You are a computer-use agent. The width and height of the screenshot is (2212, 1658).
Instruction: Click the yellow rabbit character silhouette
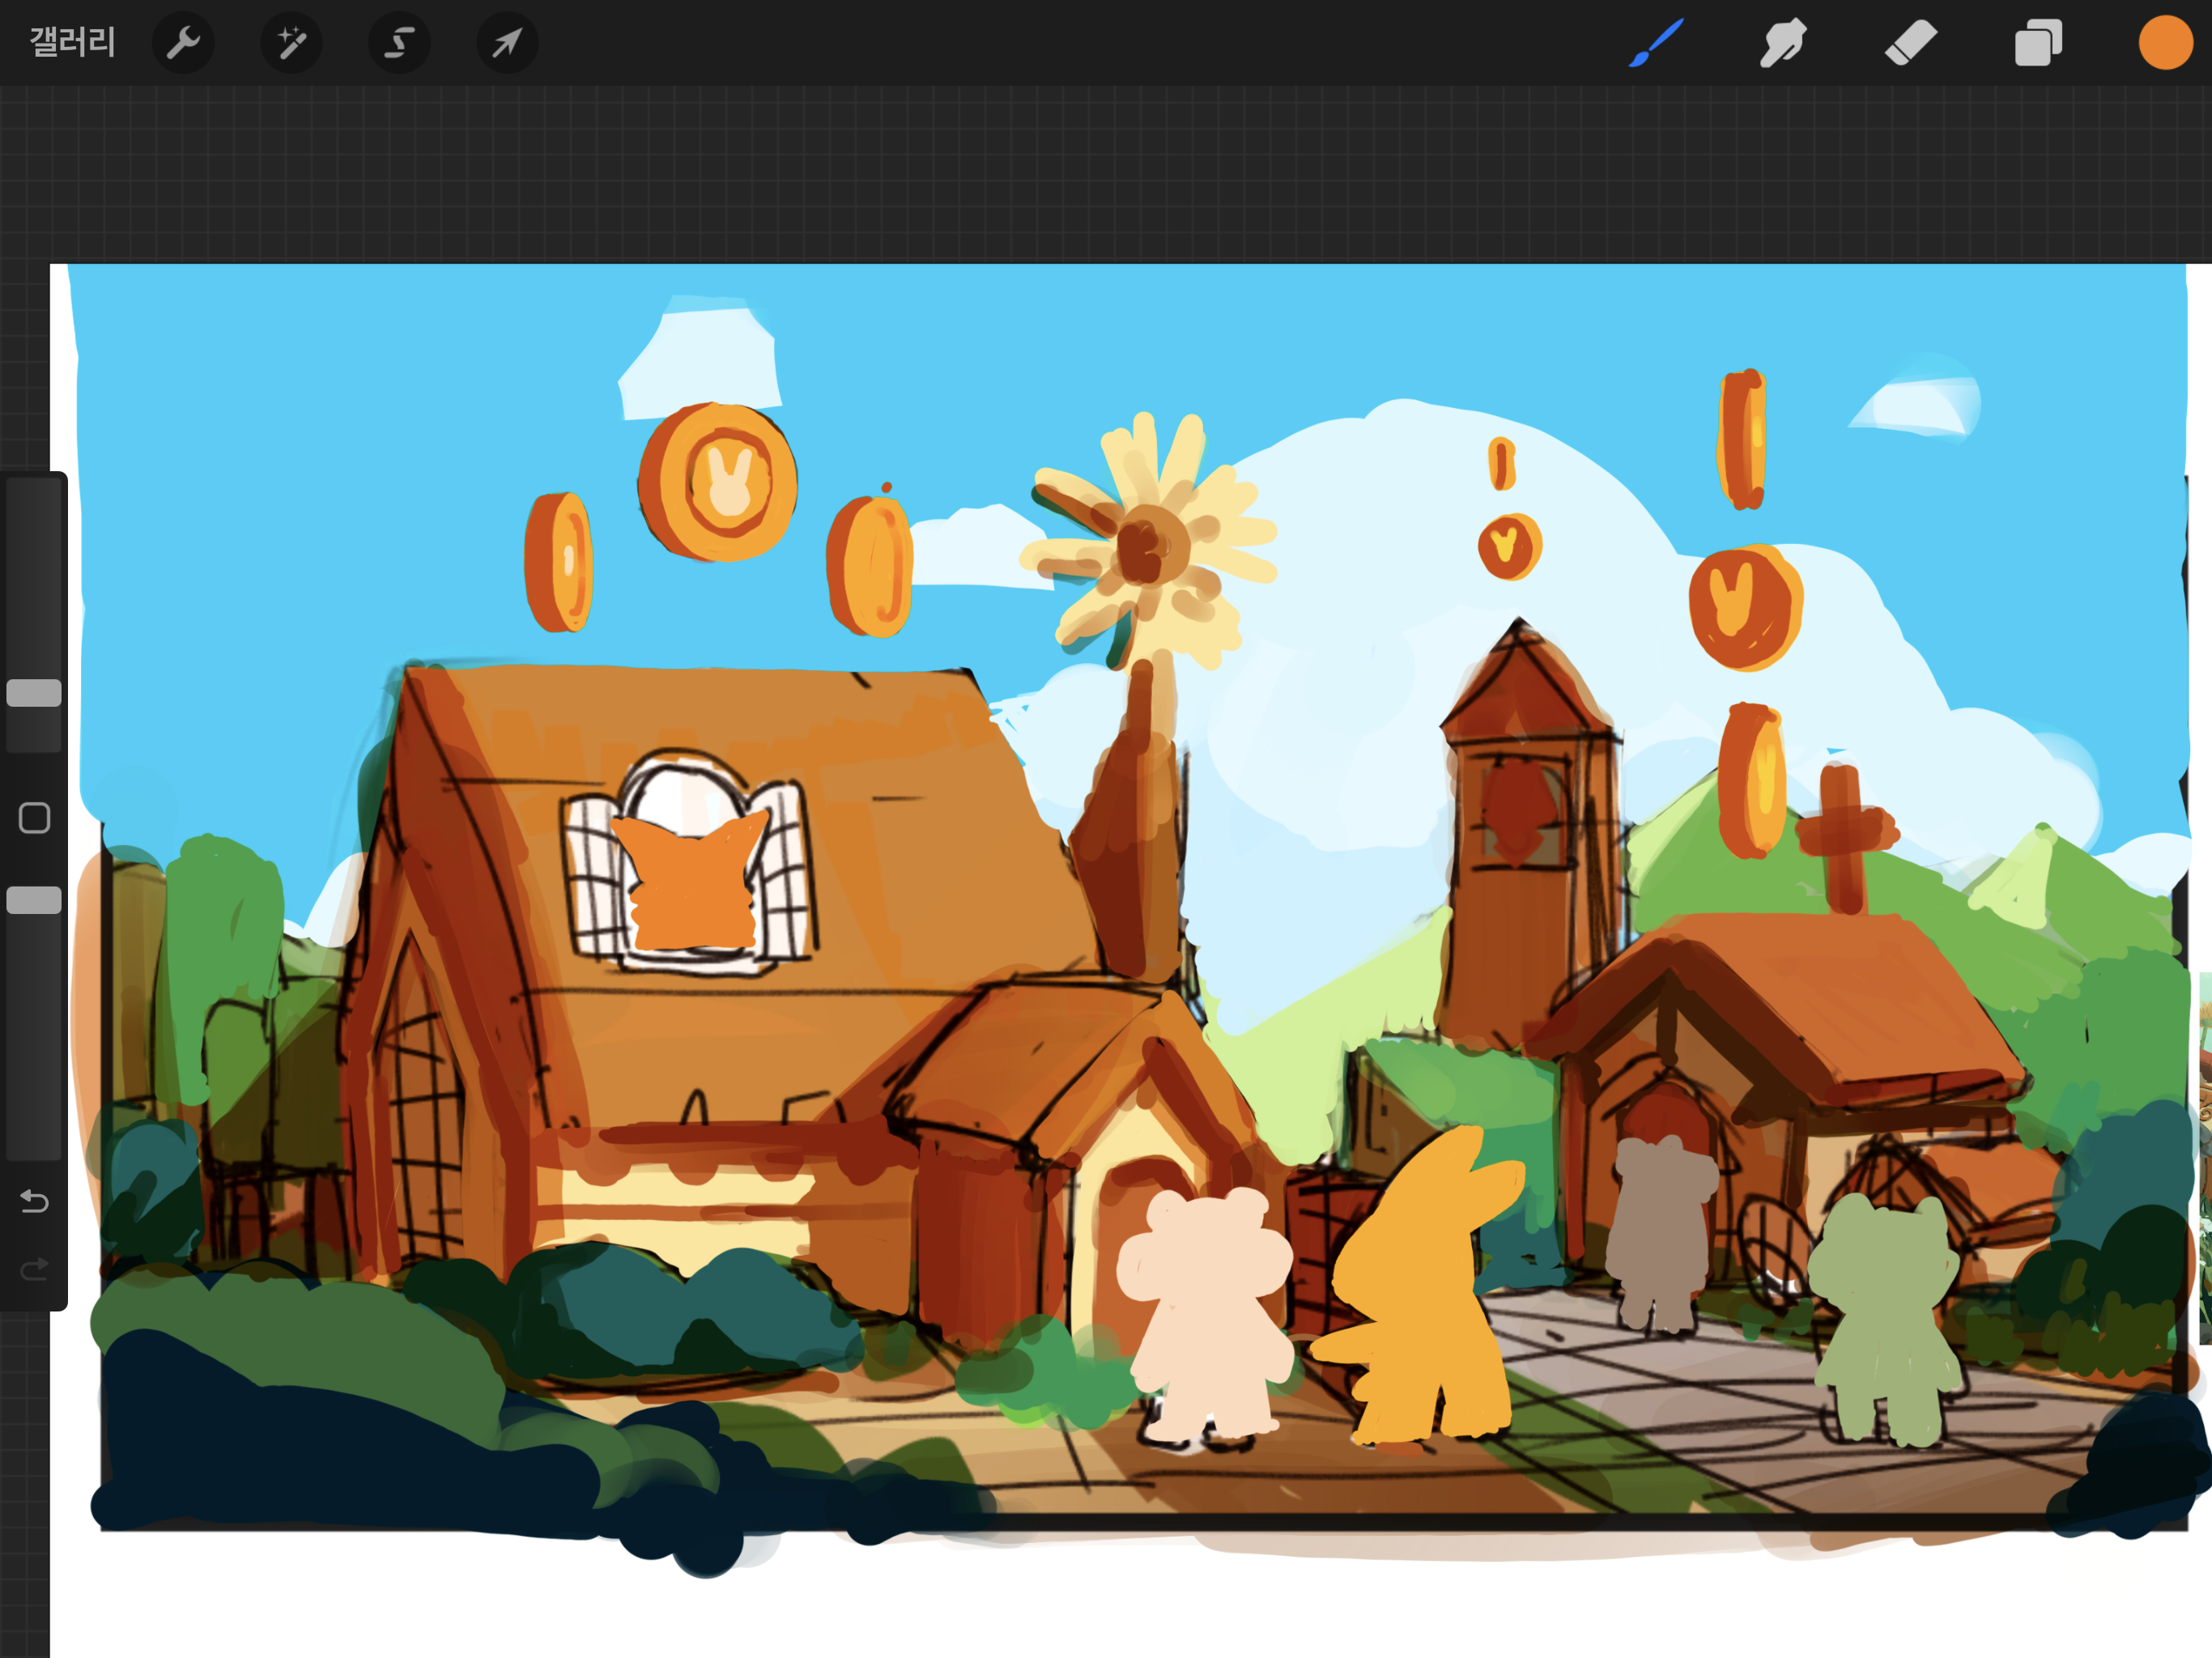coord(1425,1300)
